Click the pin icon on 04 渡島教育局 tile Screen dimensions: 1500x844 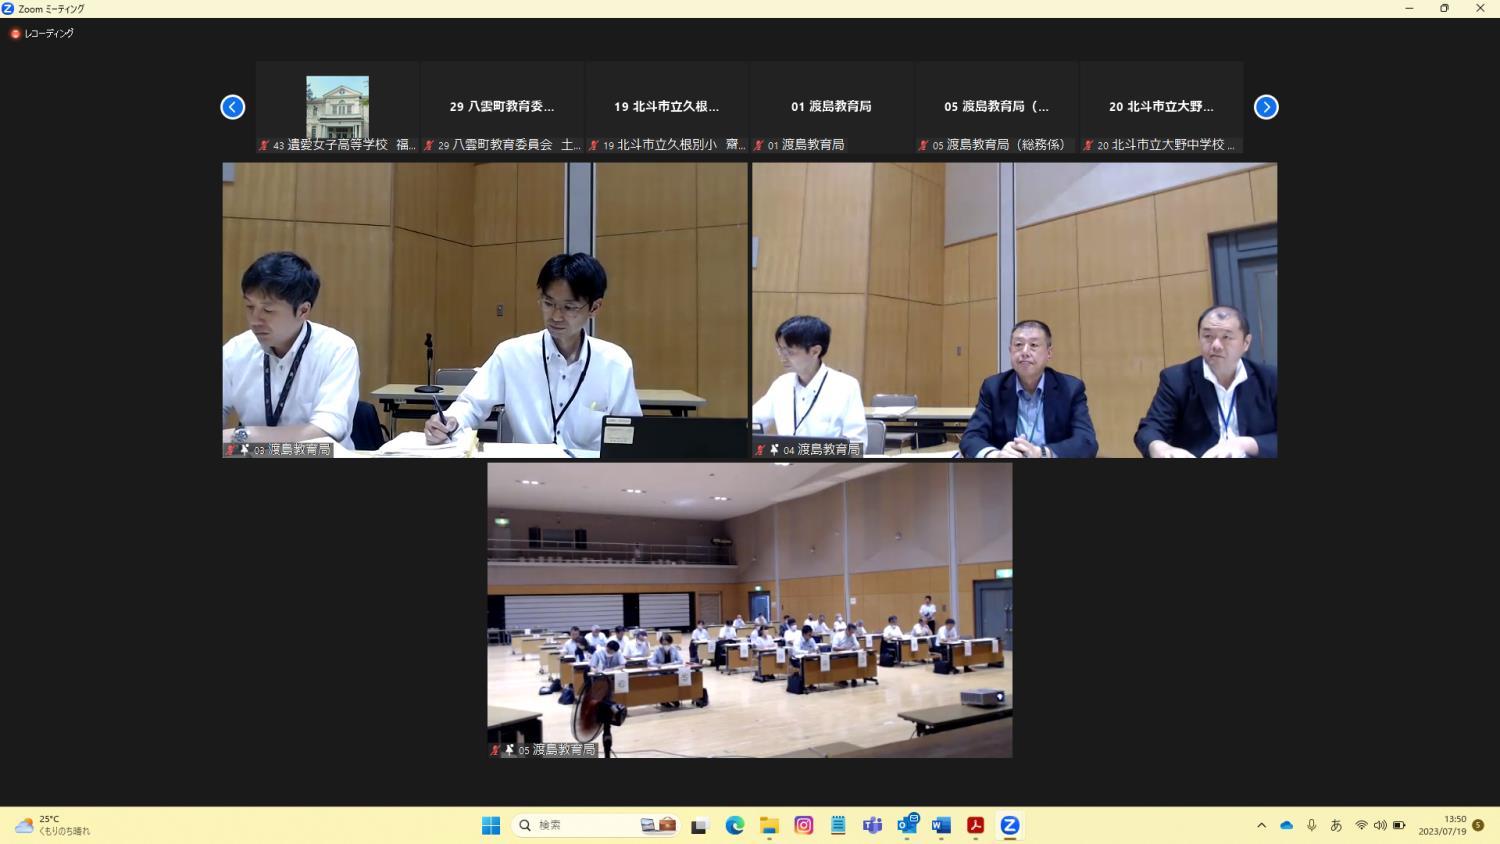[x=774, y=449]
